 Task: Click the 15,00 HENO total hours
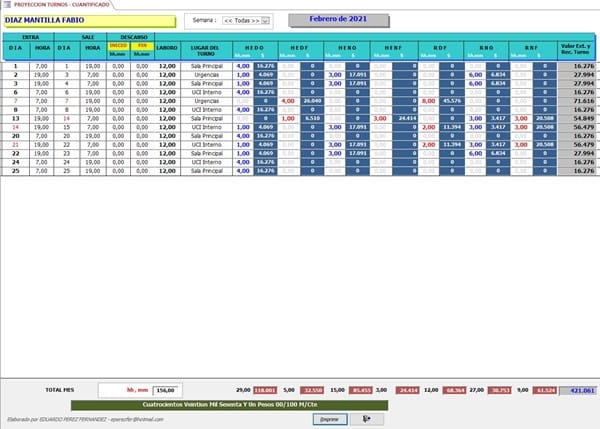(x=338, y=390)
